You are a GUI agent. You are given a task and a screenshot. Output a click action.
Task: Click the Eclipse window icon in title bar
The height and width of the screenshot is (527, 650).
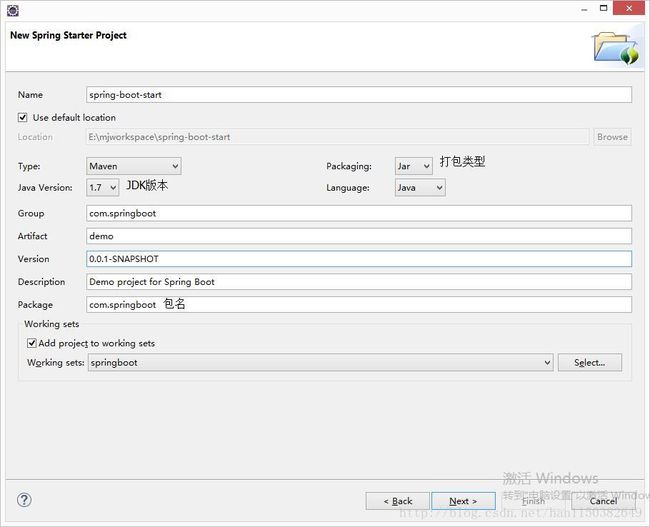click(13, 10)
